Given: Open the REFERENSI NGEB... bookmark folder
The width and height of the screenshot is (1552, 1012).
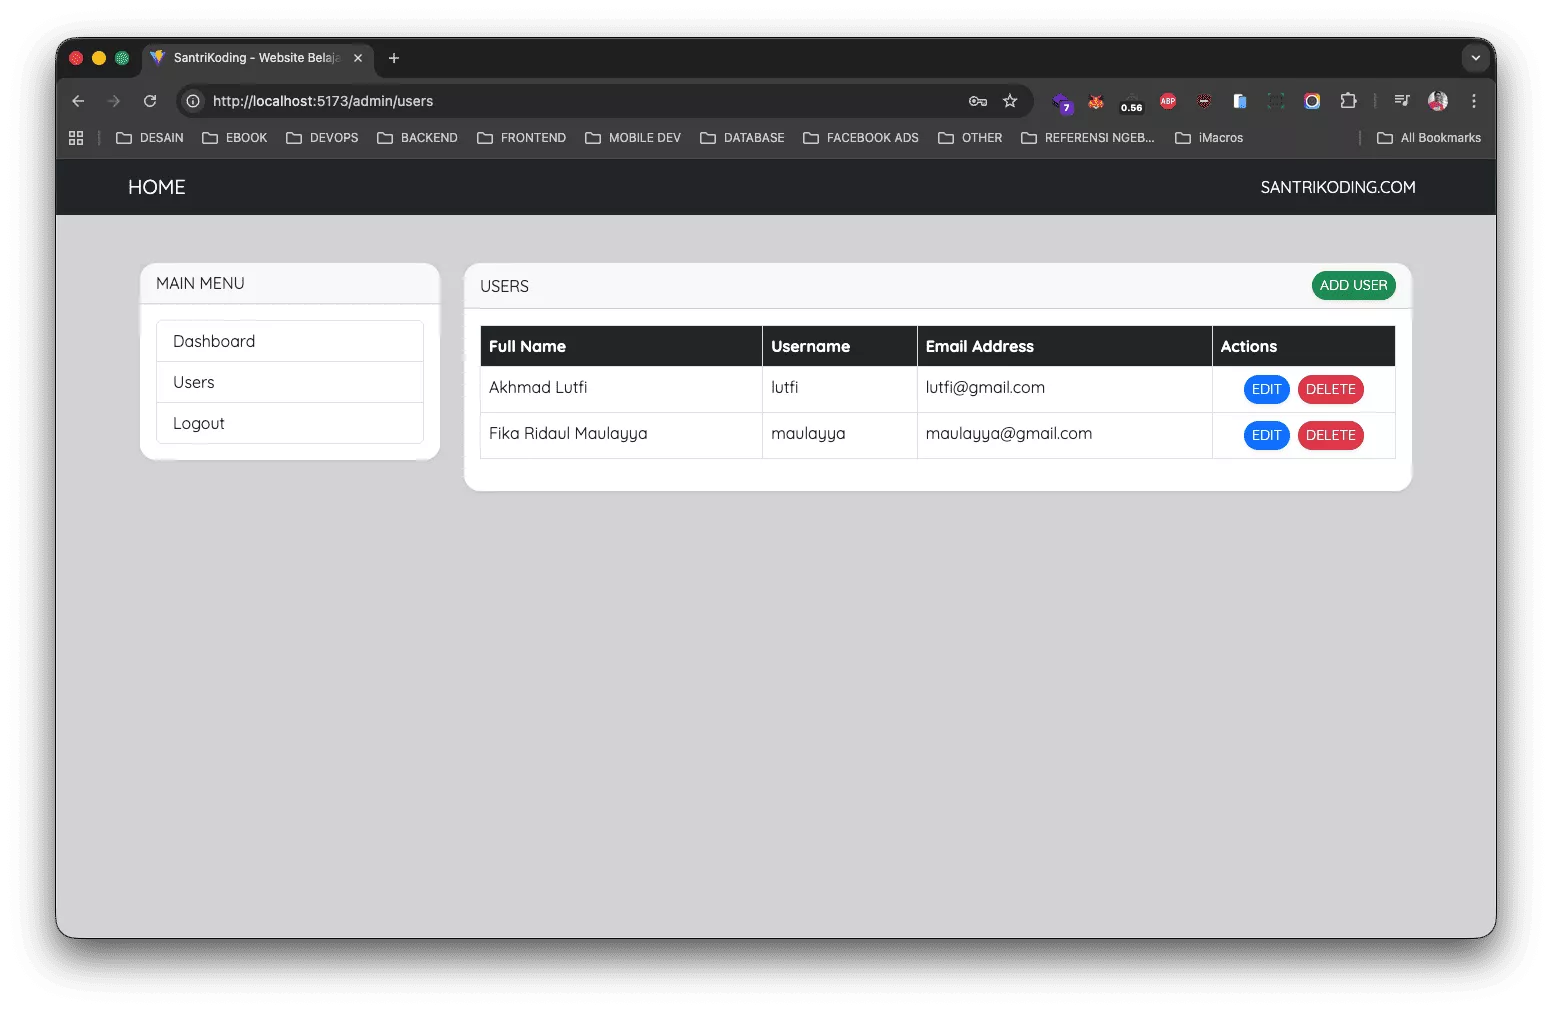Looking at the screenshot, I should 1088,138.
